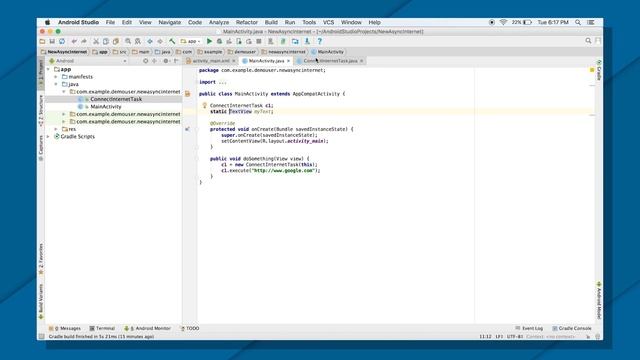This screenshot has height=360, width=640.
Task: Click the yellow warning marker in editor stripe
Action: coord(592,70)
